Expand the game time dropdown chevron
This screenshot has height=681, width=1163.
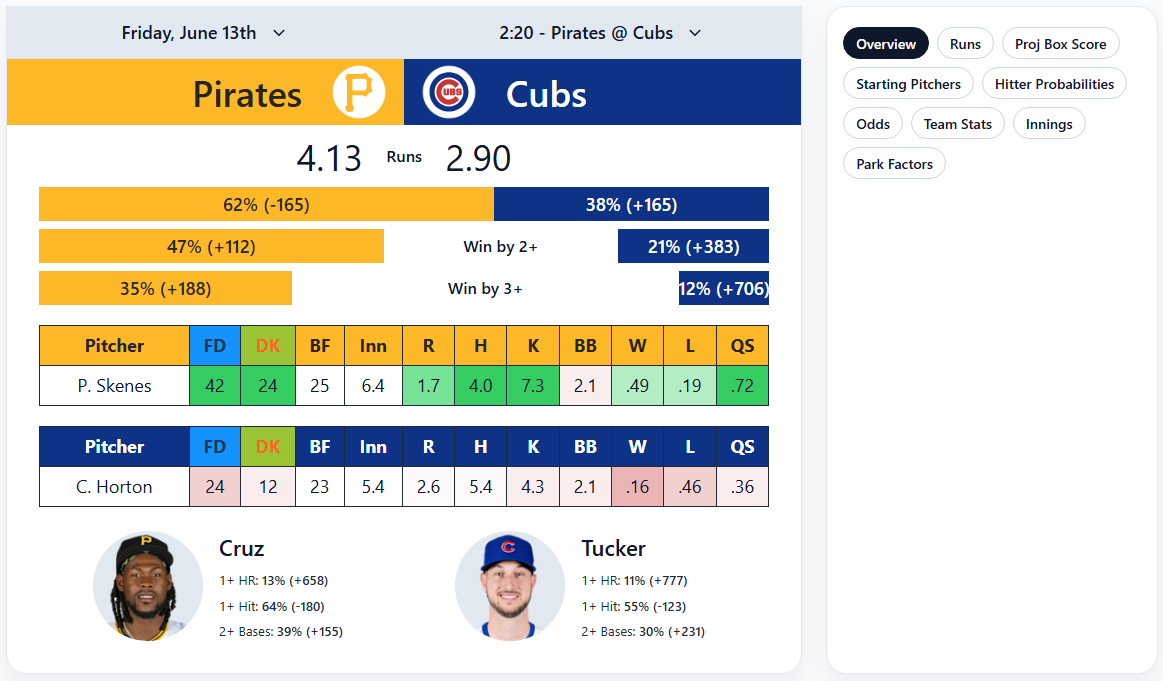click(694, 33)
